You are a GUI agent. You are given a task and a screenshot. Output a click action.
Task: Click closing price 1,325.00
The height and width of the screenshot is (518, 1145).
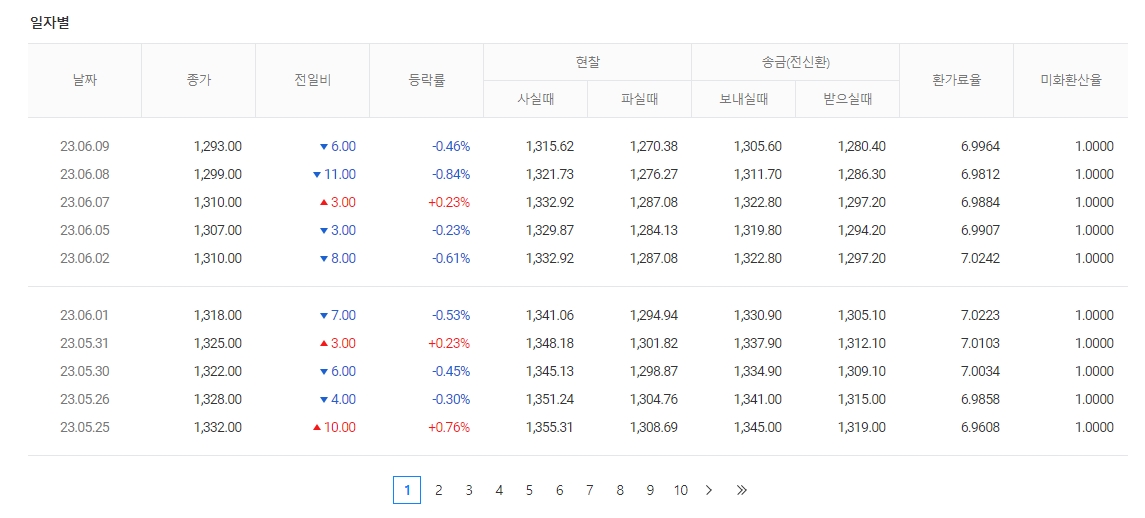pos(218,343)
